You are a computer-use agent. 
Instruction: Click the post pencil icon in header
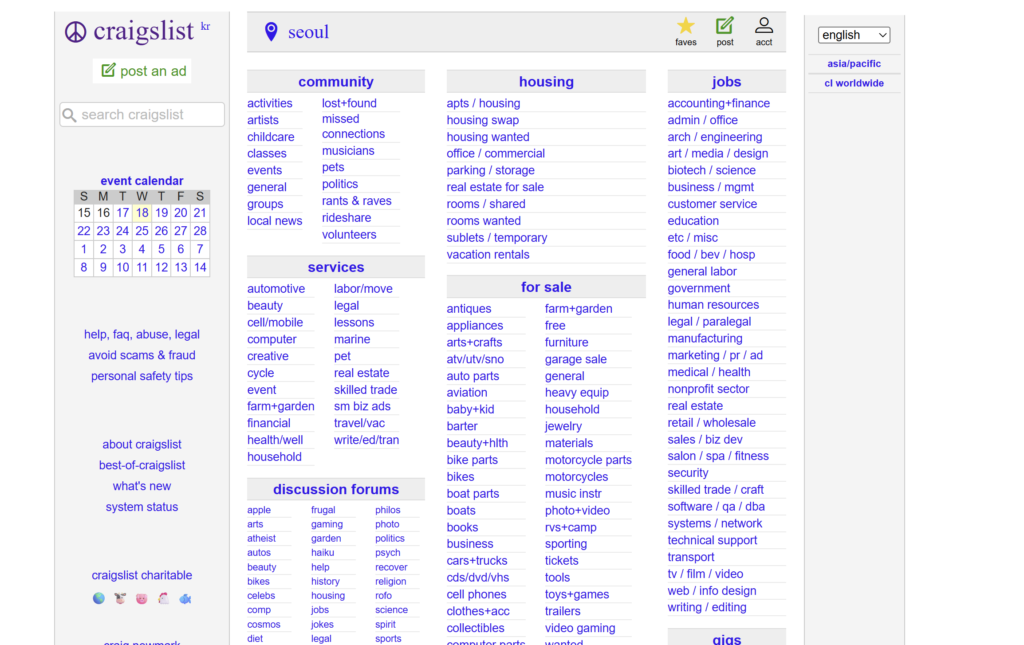tap(724, 26)
